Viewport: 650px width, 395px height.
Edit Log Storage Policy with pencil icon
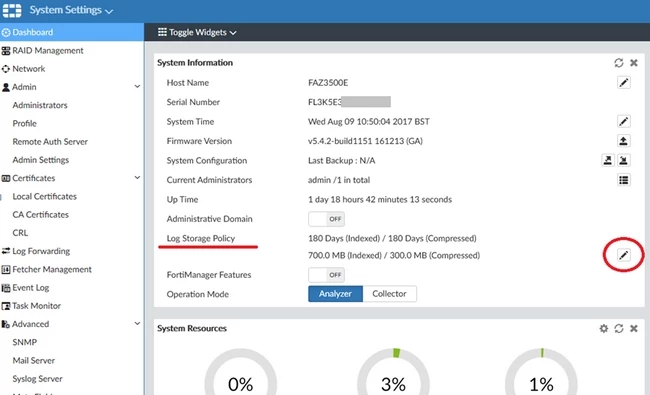tap(623, 255)
